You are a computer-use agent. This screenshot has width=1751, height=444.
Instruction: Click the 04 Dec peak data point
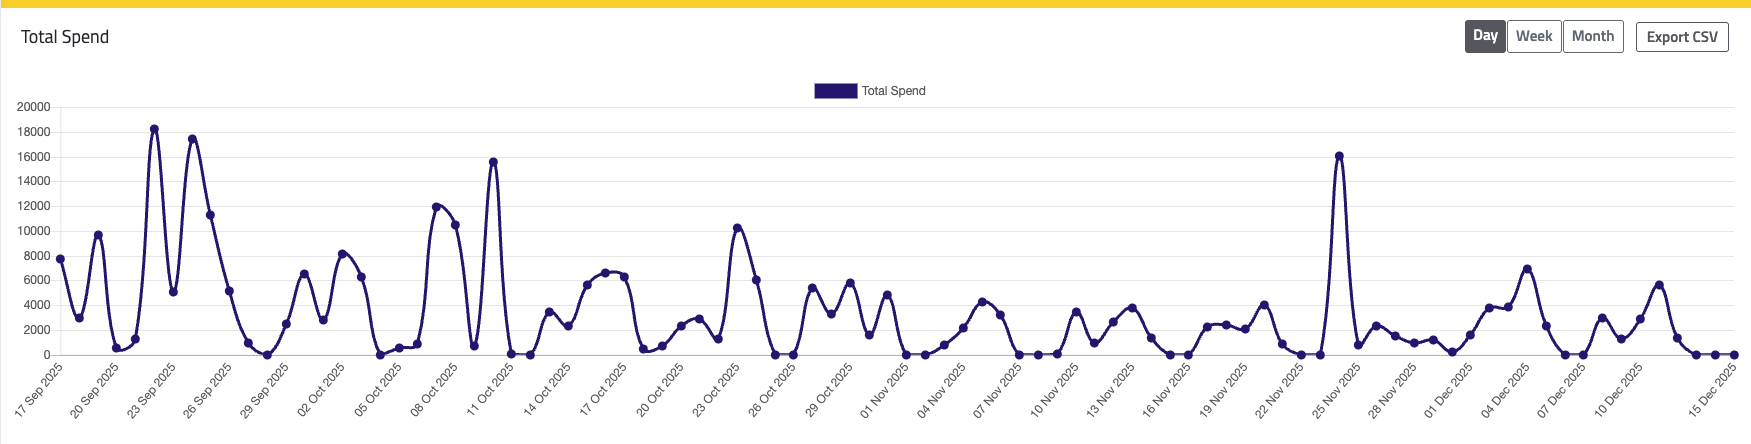pyautogui.click(x=1527, y=269)
